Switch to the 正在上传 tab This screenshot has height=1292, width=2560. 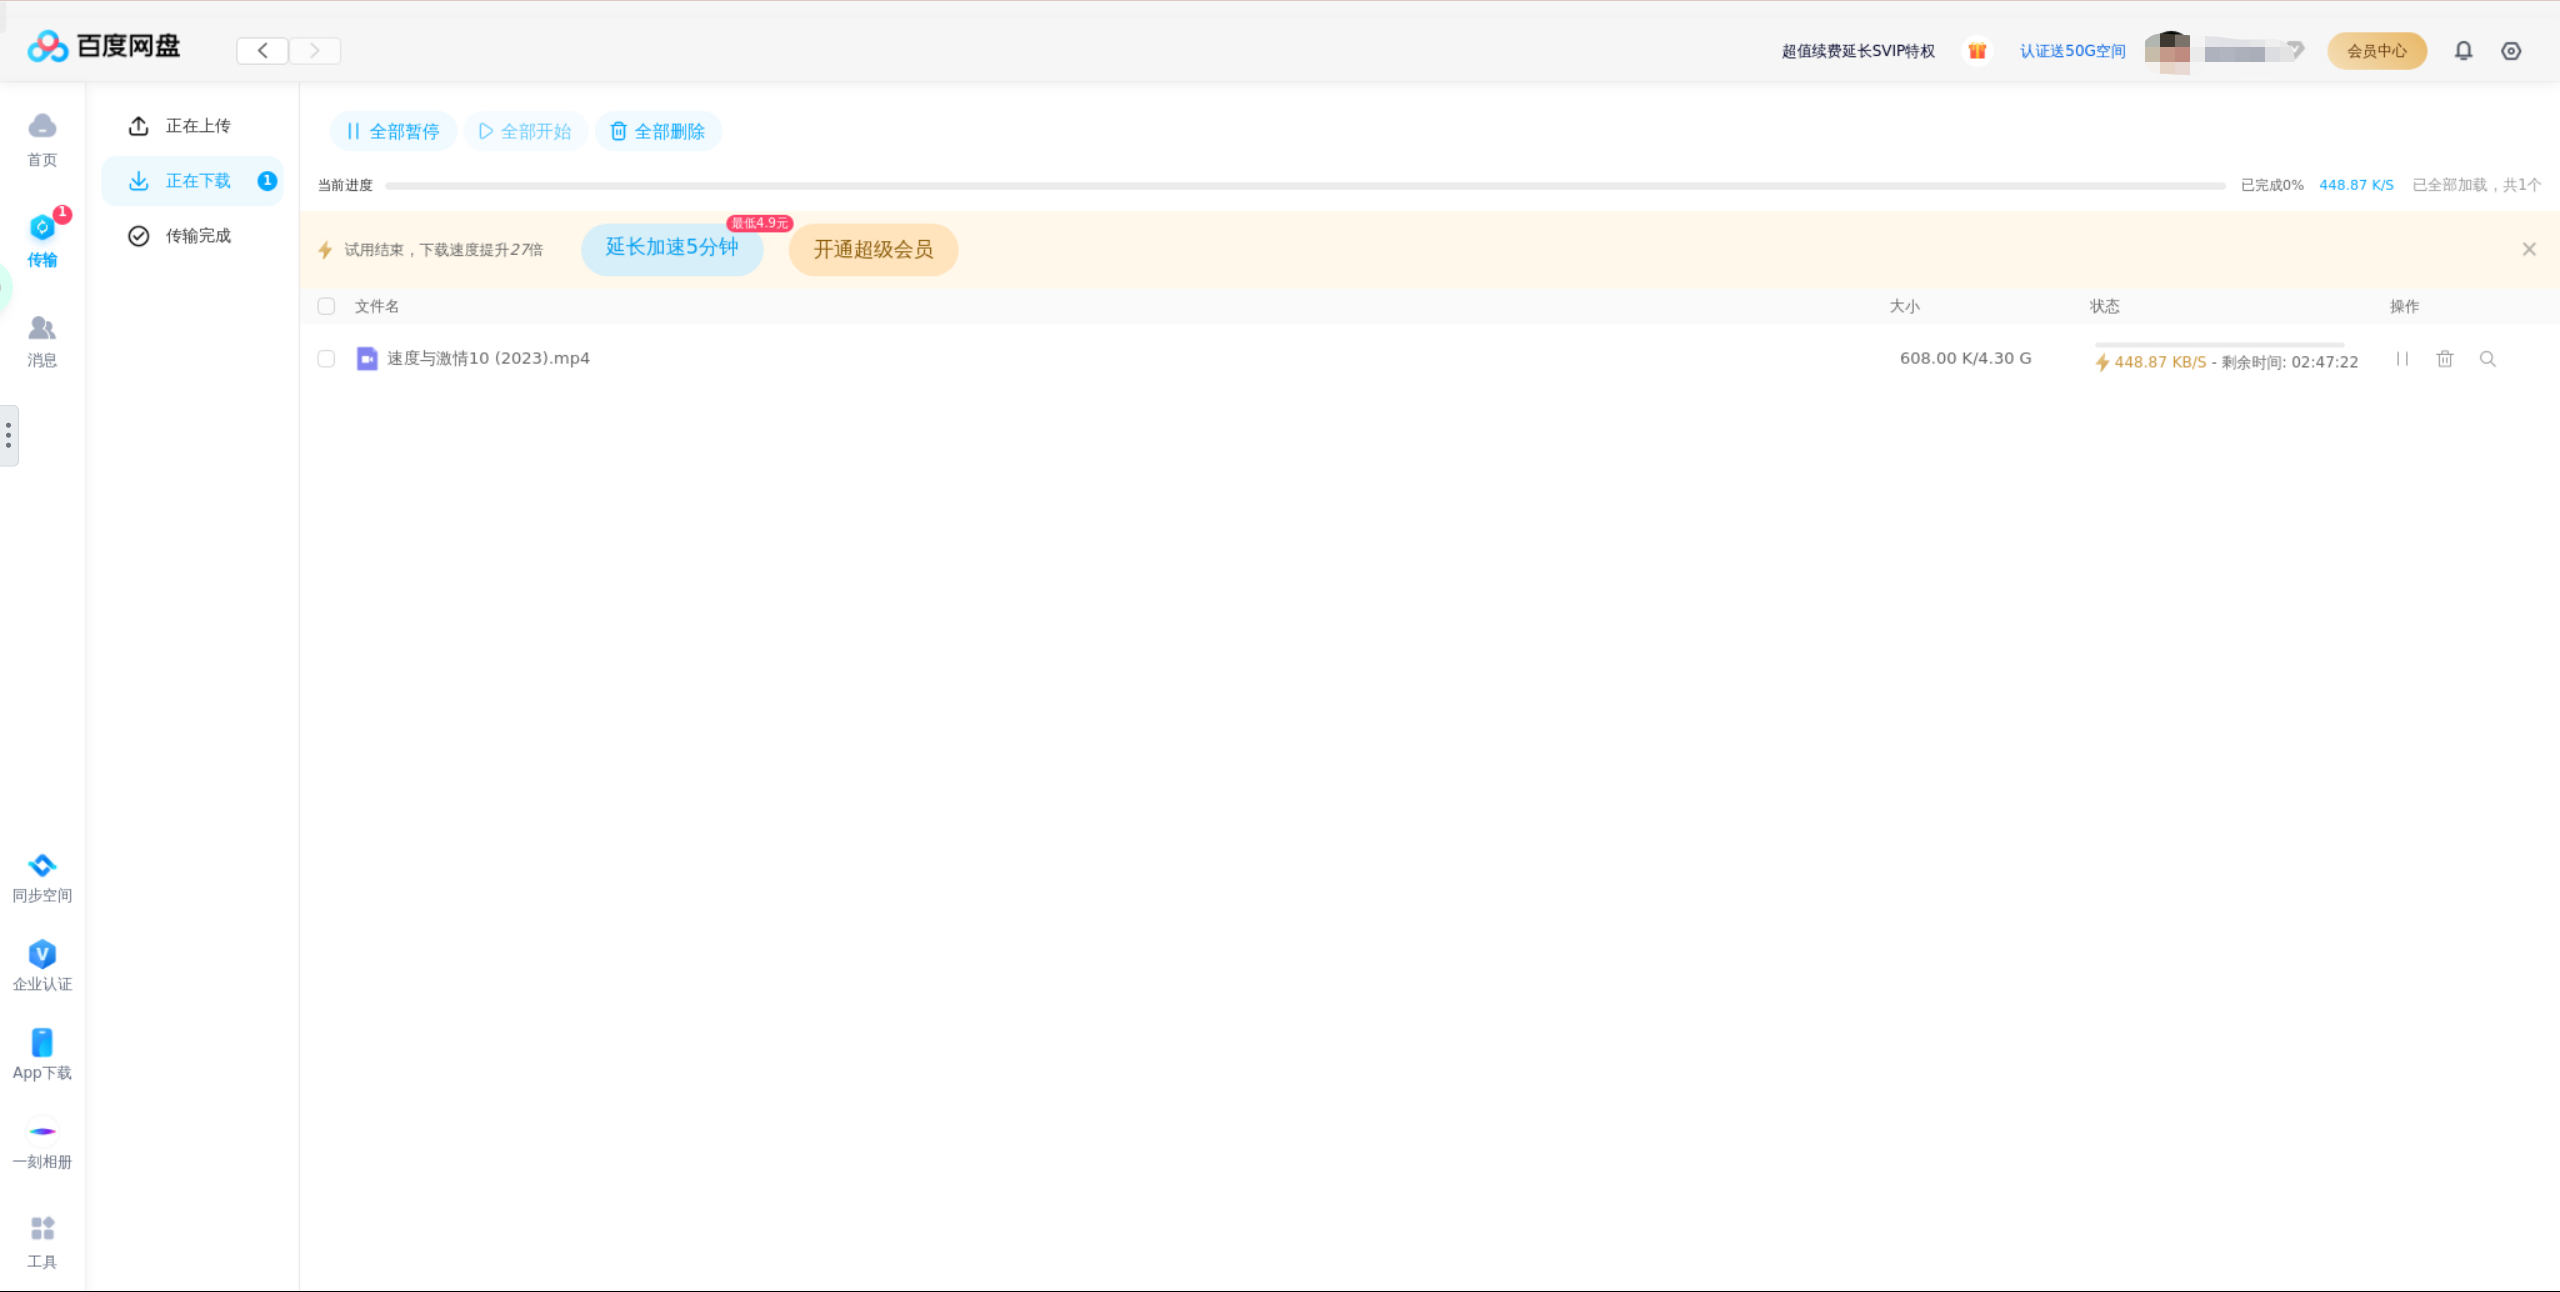pyautogui.click(x=197, y=126)
